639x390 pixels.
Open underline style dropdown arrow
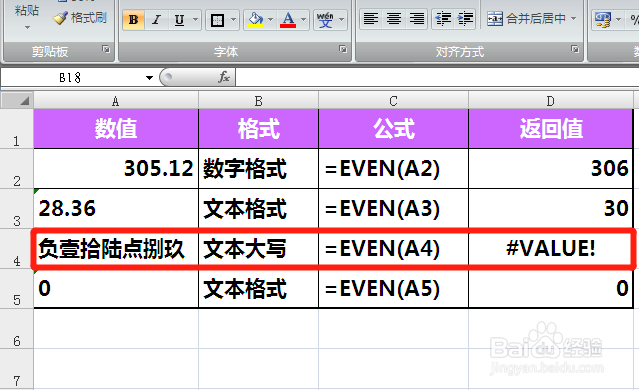point(195,20)
